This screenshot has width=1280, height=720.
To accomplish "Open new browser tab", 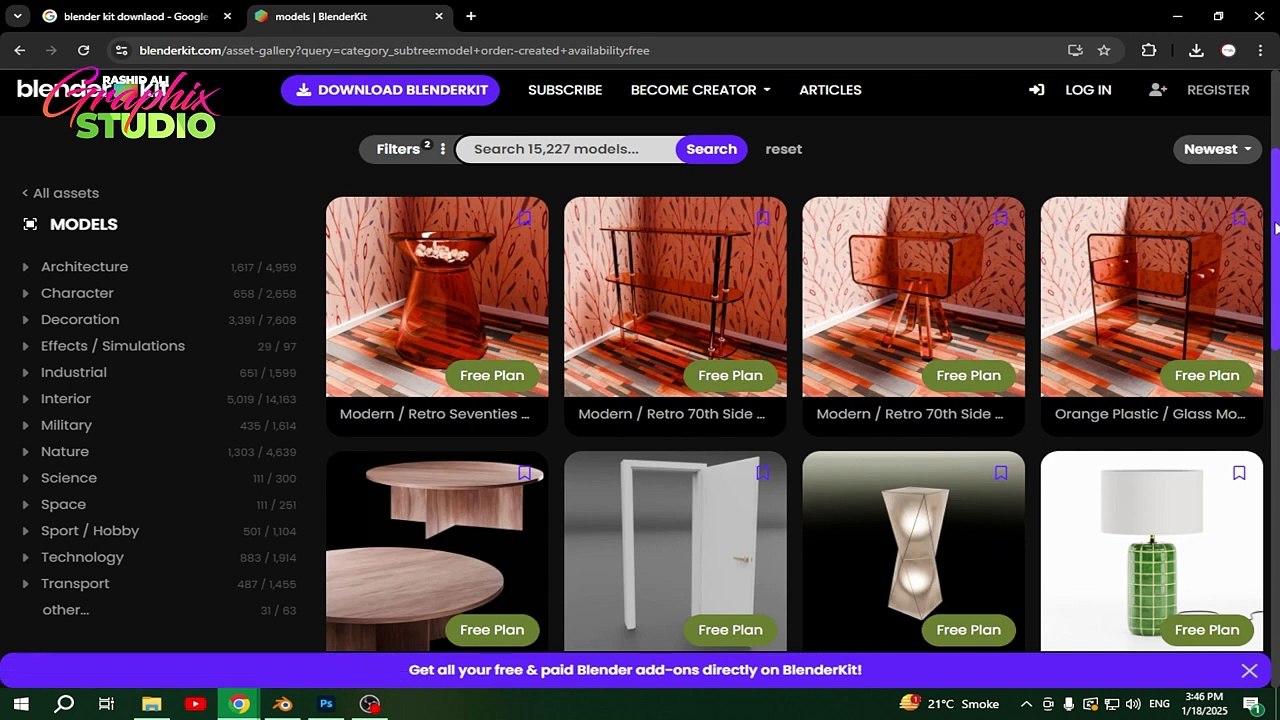I will [x=471, y=16].
